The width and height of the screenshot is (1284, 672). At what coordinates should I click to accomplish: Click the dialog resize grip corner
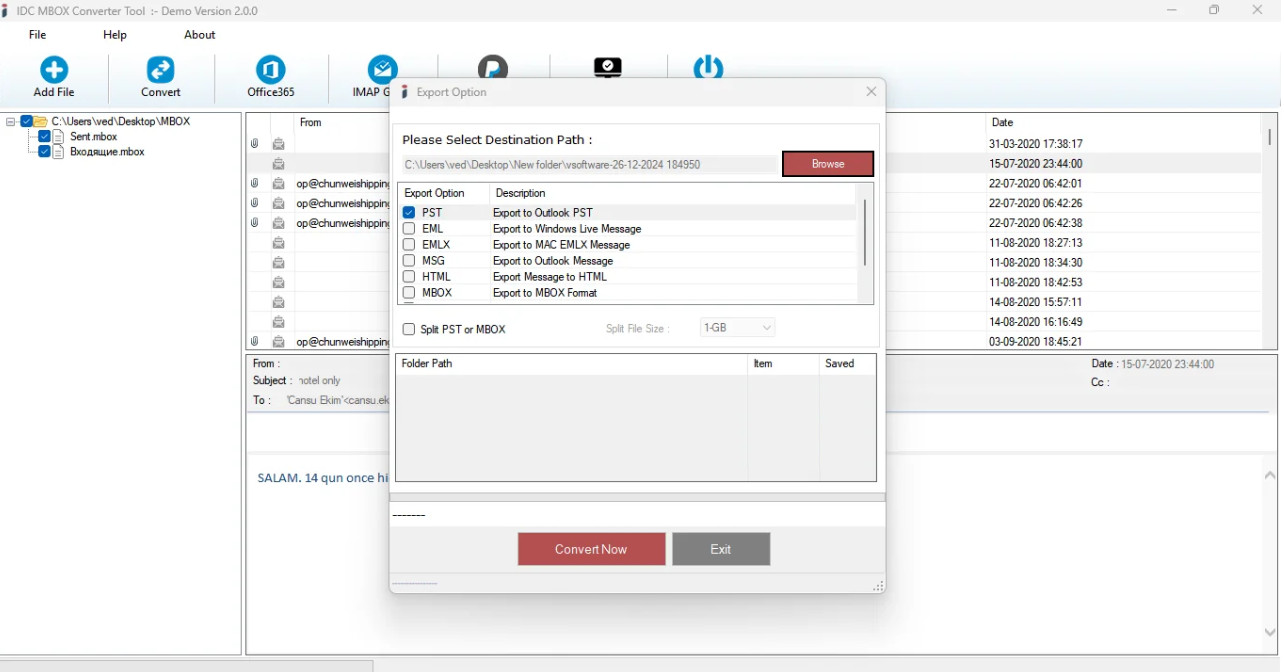tap(879, 587)
